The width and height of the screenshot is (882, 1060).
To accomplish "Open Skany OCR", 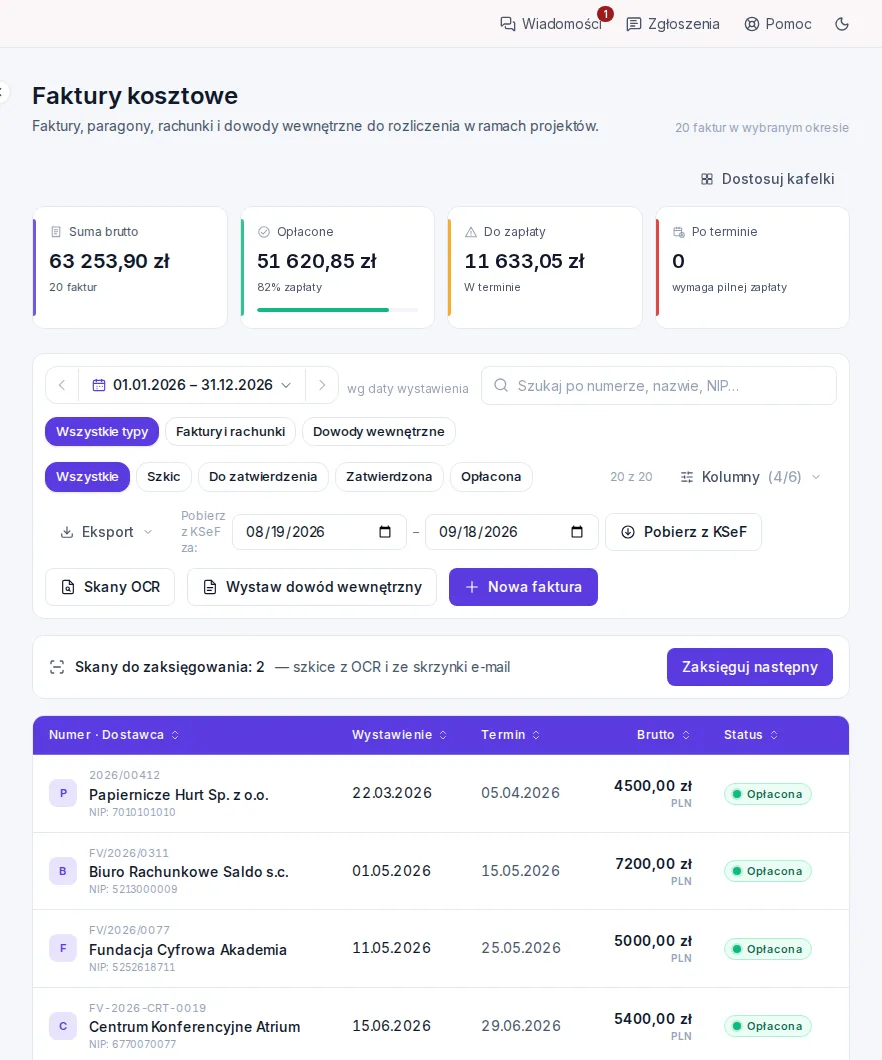I will coord(110,587).
